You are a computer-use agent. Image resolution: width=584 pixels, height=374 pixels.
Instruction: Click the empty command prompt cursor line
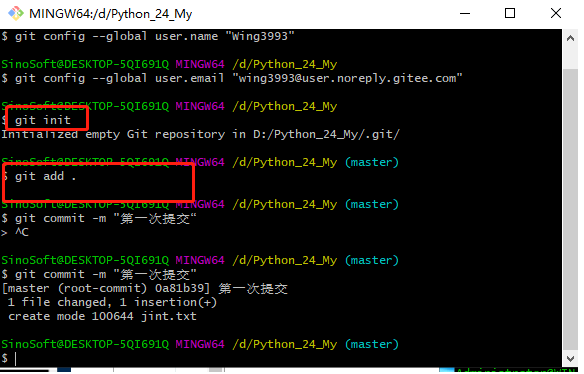(9, 358)
